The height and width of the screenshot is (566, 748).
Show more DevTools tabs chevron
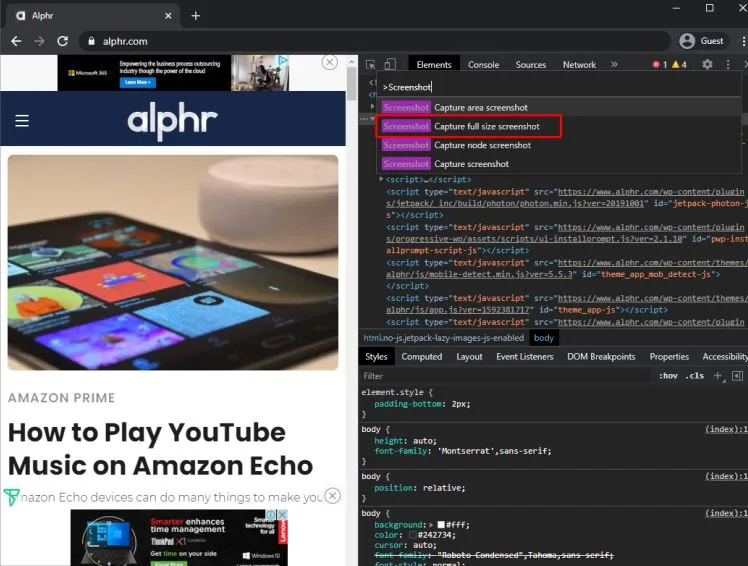coord(614,64)
